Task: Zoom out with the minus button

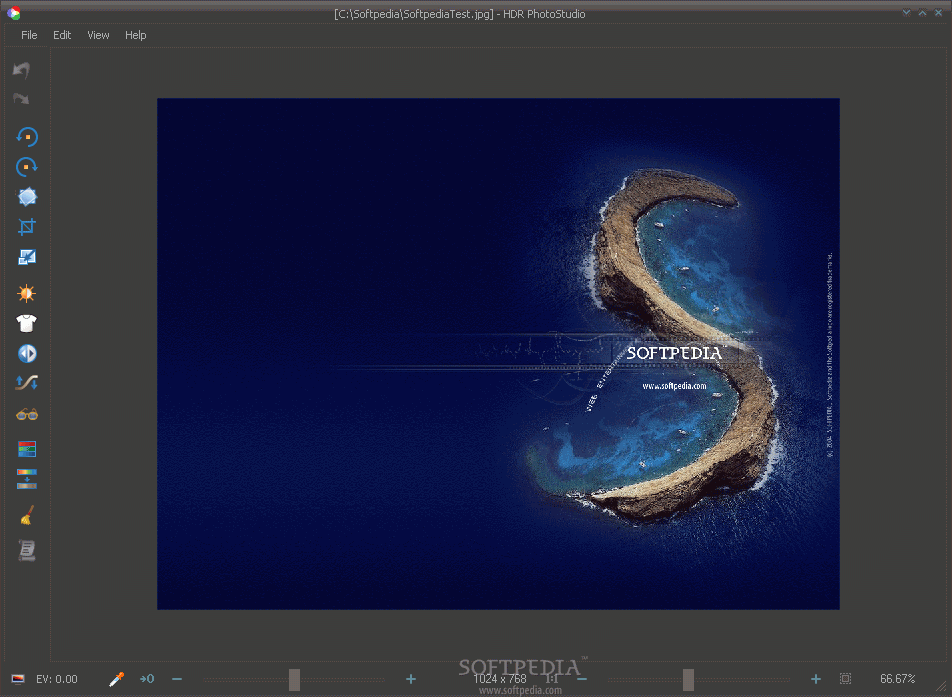Action: pyautogui.click(x=582, y=679)
